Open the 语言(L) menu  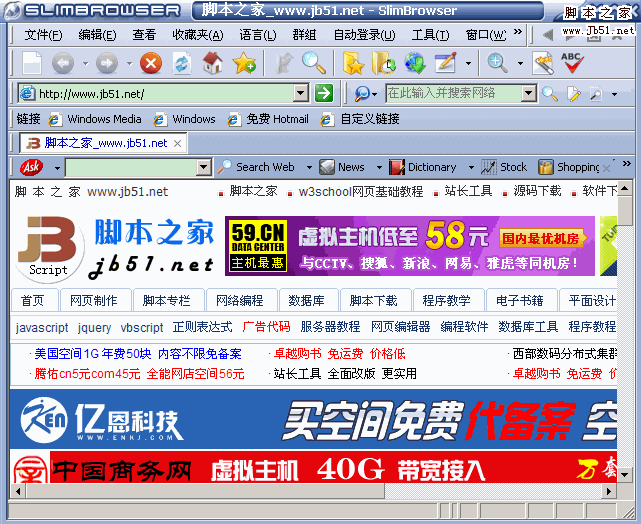tap(258, 35)
